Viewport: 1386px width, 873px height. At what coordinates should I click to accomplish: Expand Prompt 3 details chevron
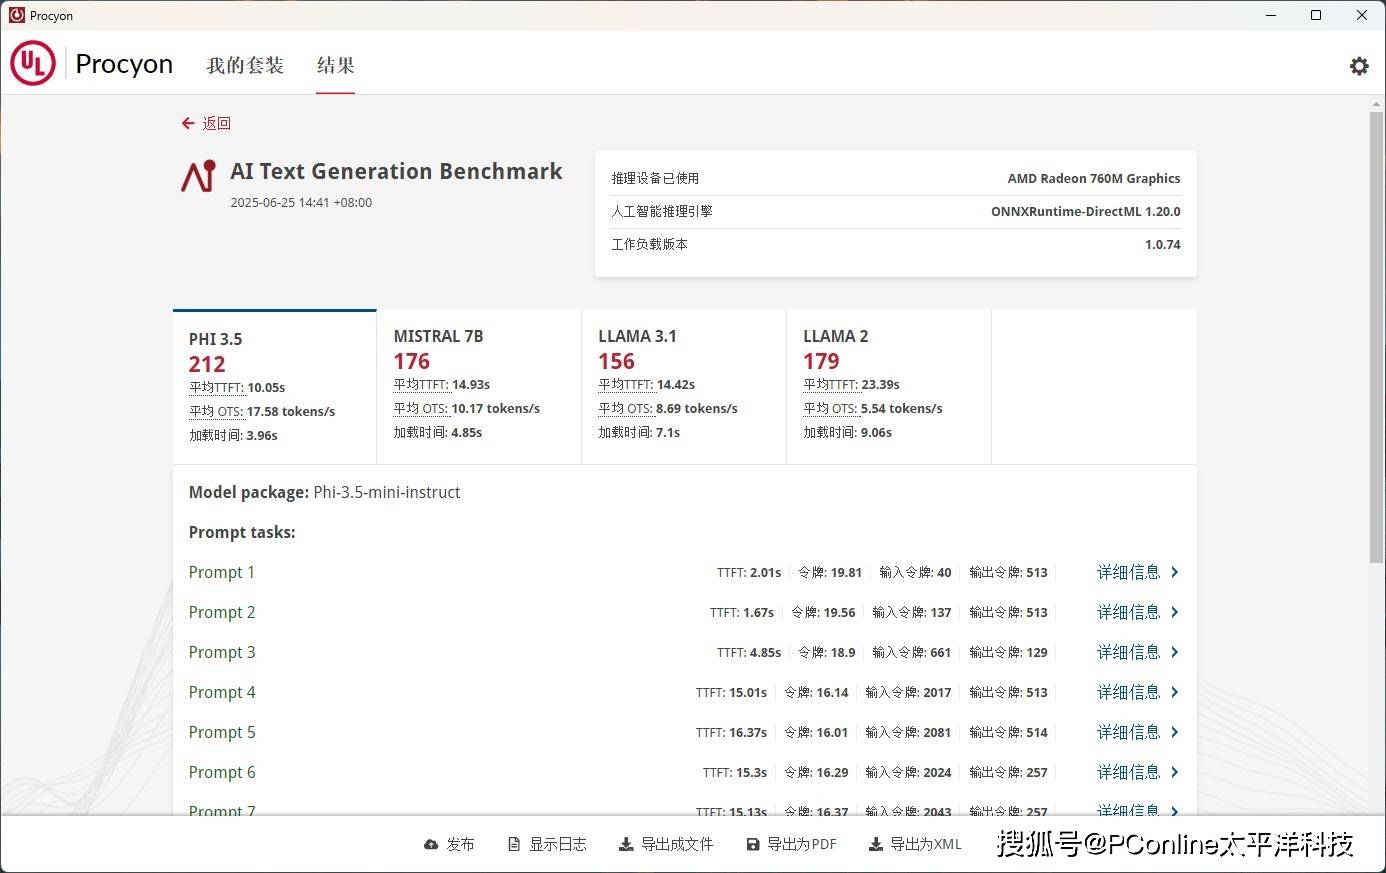[1175, 652]
